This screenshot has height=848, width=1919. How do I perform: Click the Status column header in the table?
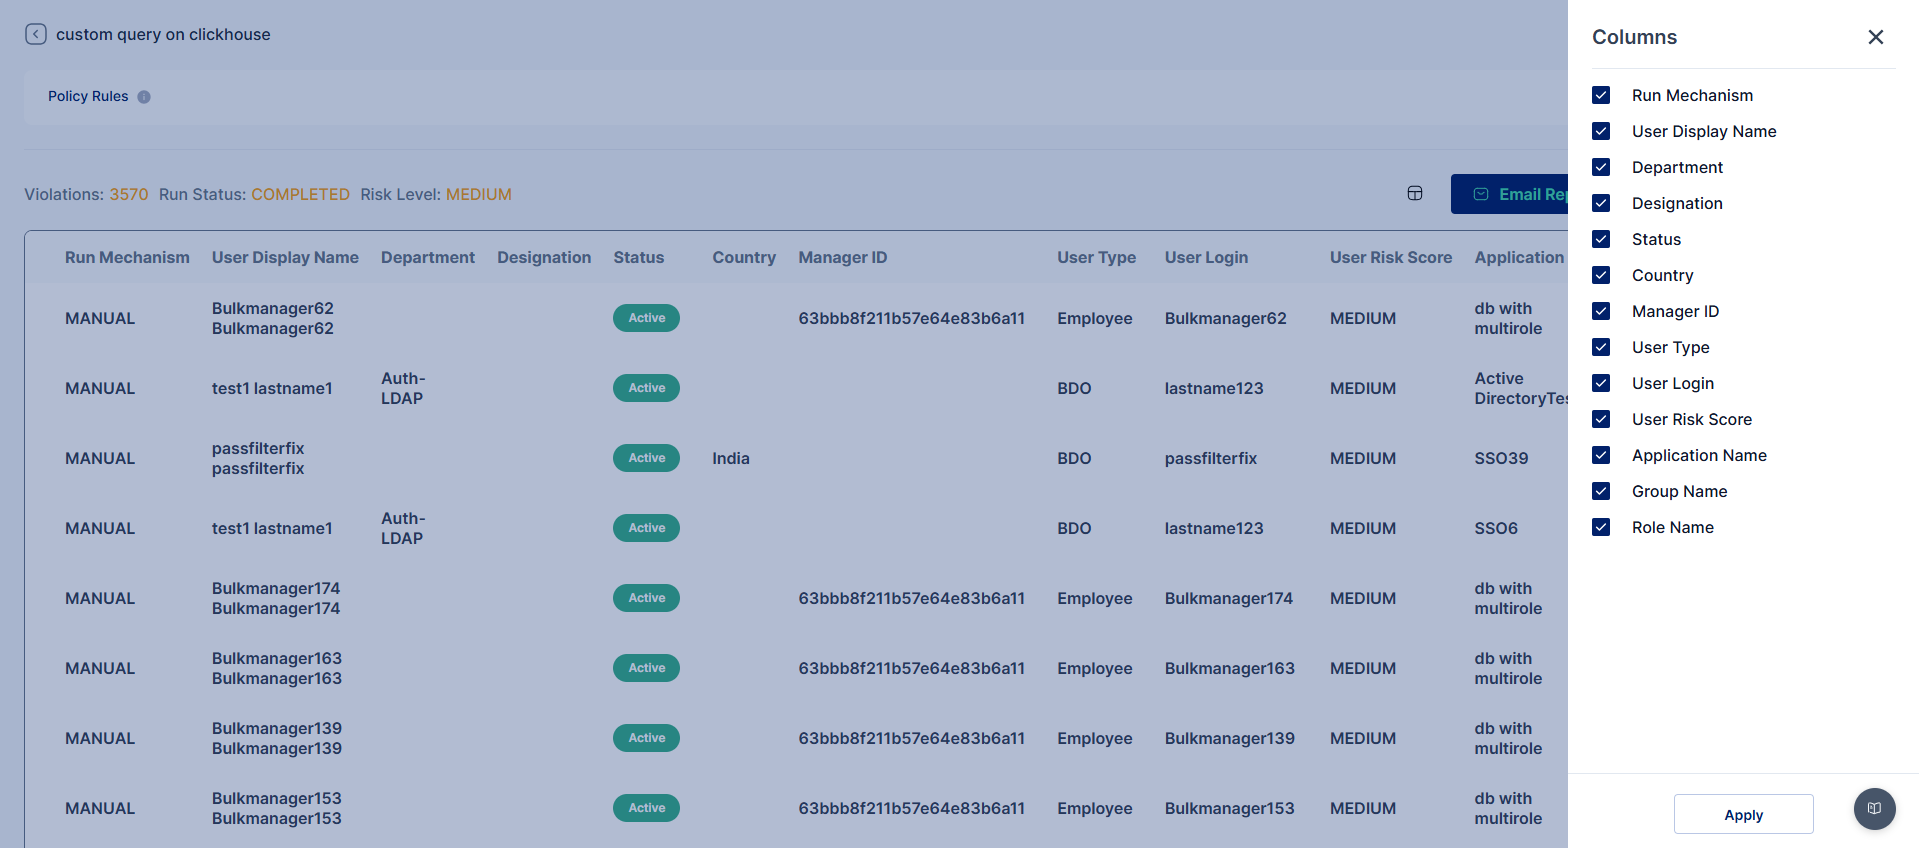(638, 257)
